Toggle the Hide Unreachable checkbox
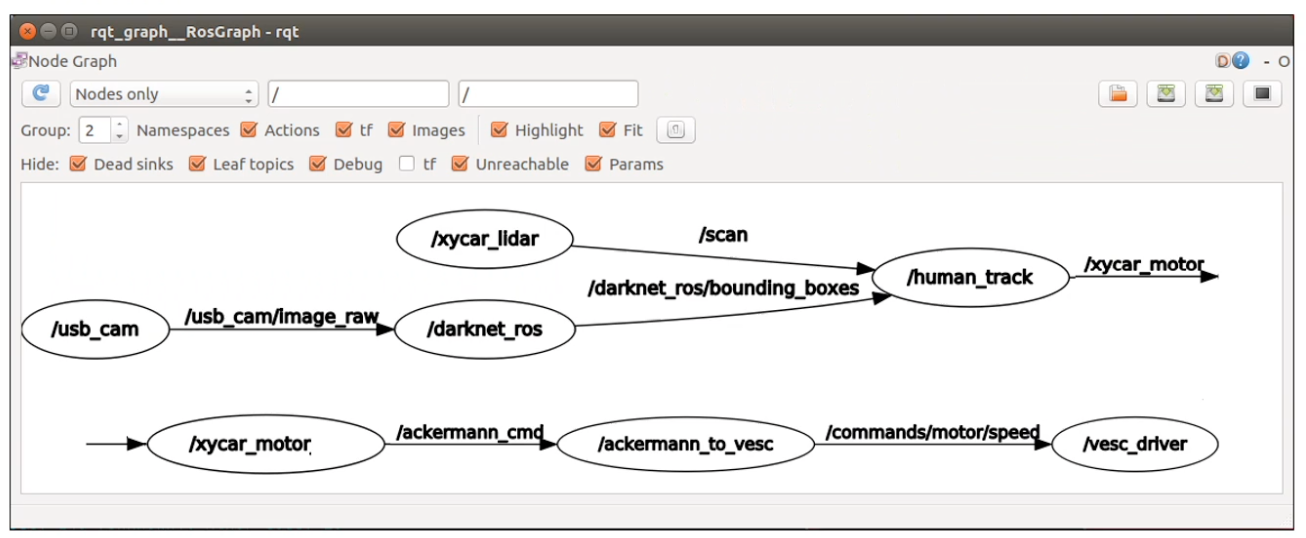The height and width of the screenshot is (538, 1306). tap(460, 164)
